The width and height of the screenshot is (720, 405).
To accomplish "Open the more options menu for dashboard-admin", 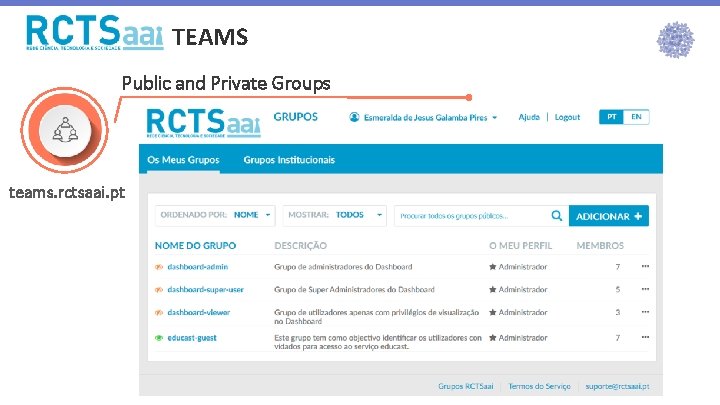I will point(645,266).
